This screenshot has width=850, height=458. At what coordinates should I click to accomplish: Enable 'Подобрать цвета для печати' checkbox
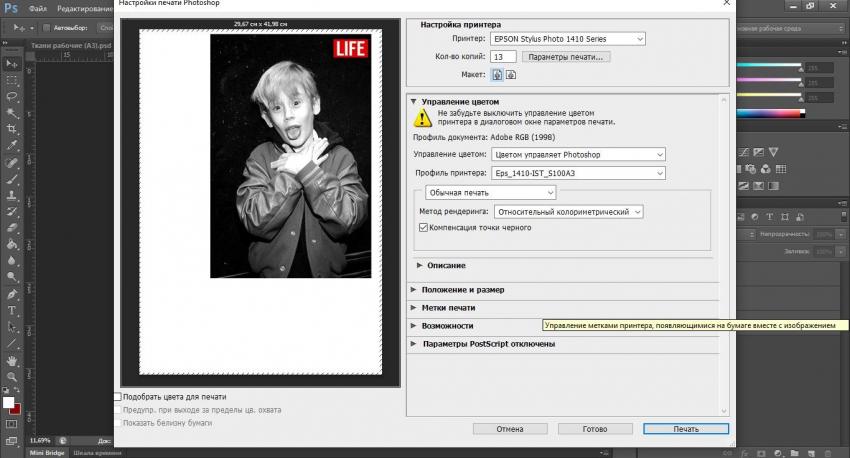click(119, 397)
